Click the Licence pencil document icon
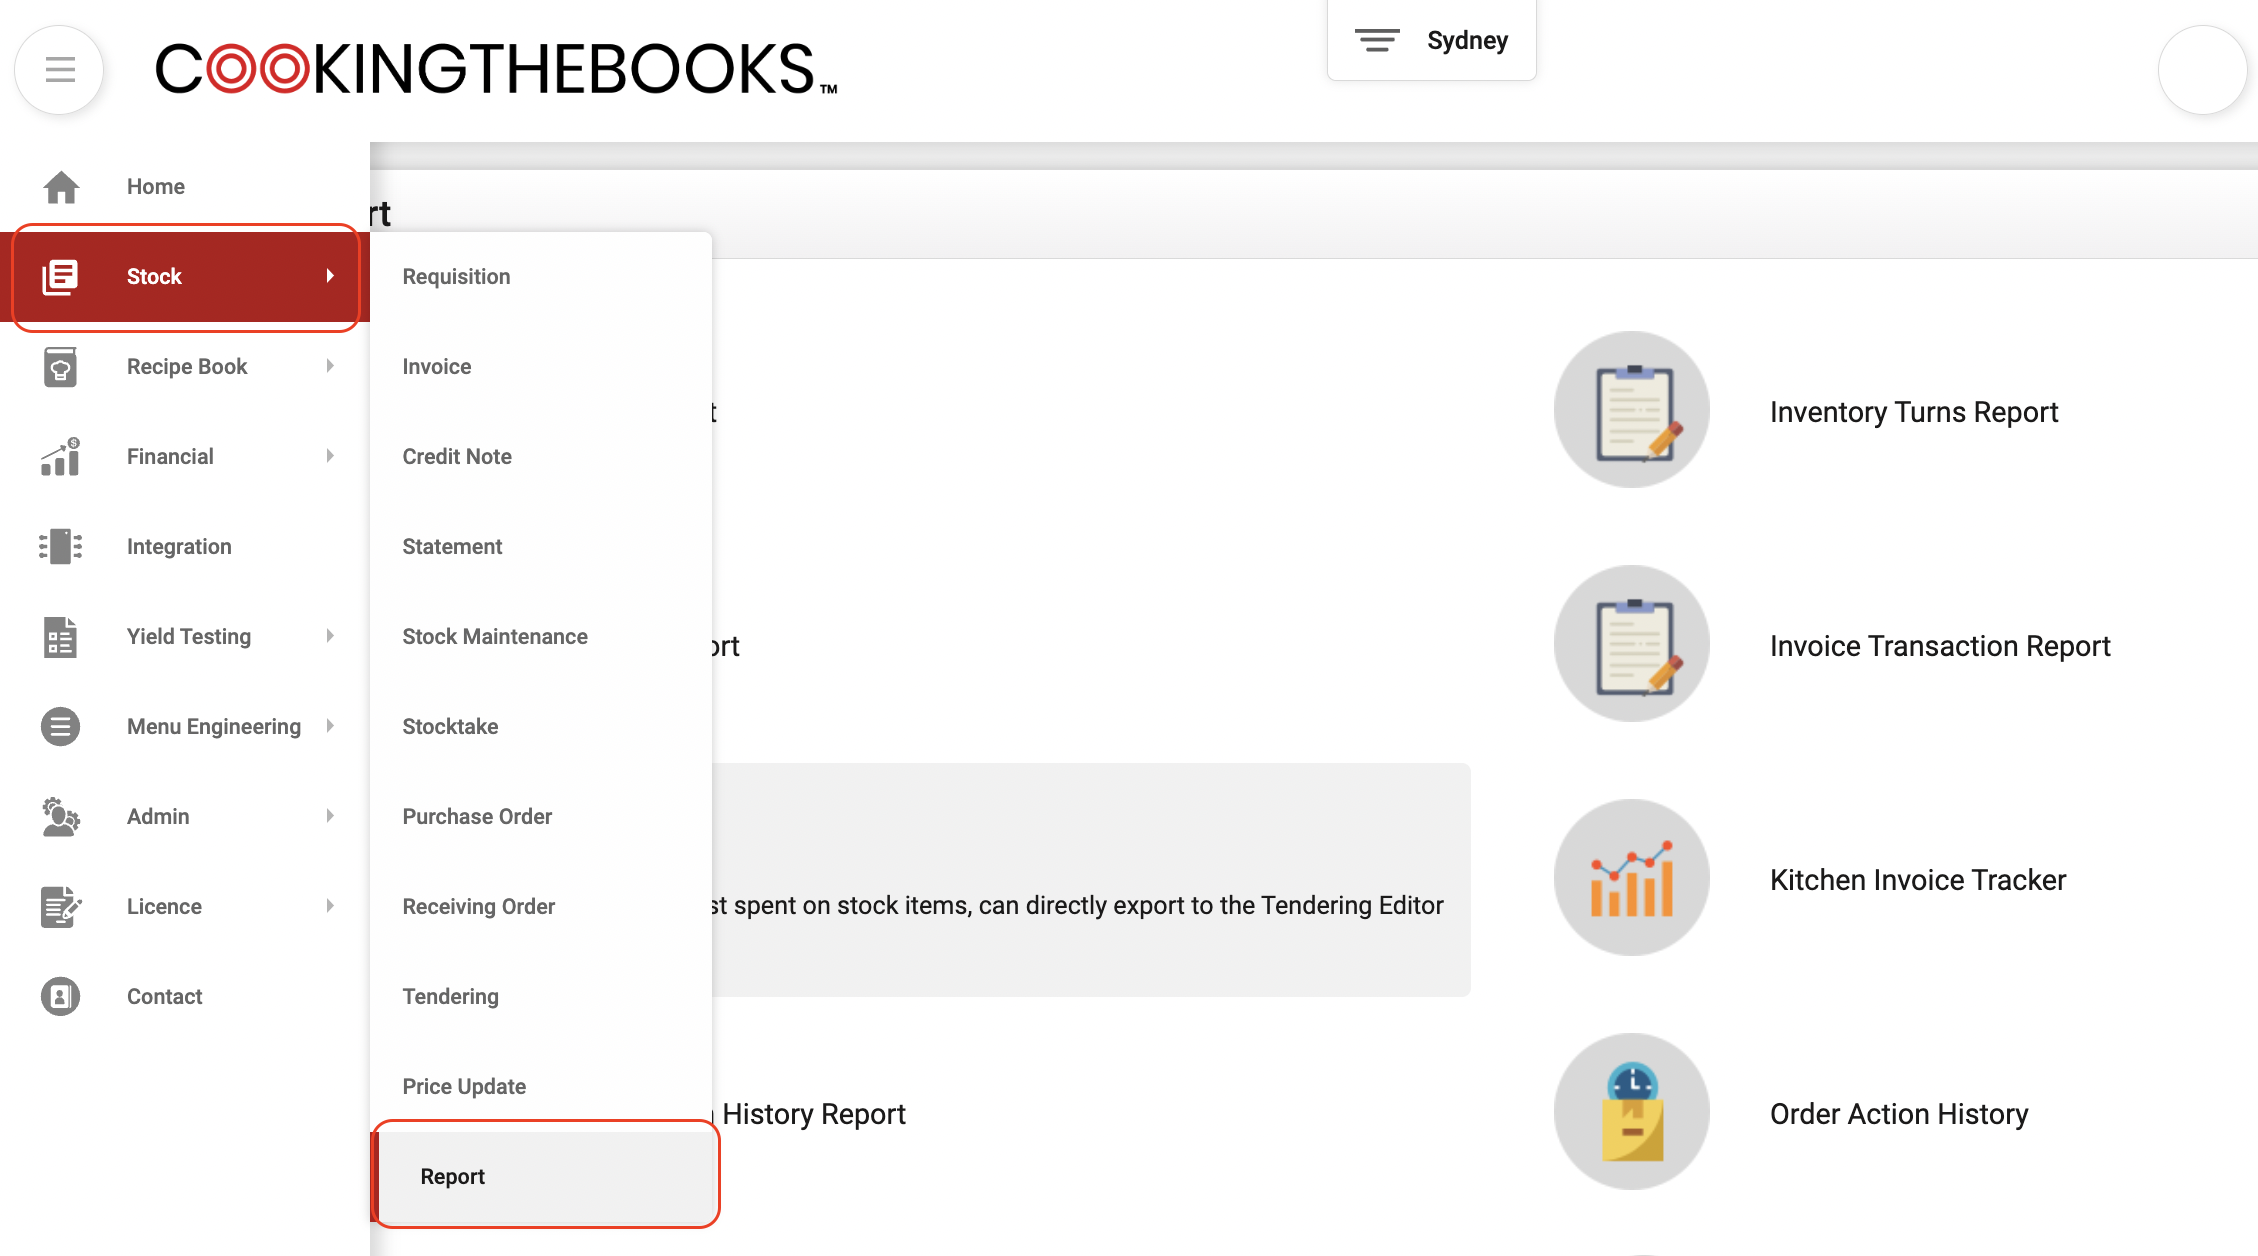The width and height of the screenshot is (2258, 1256). [60, 907]
